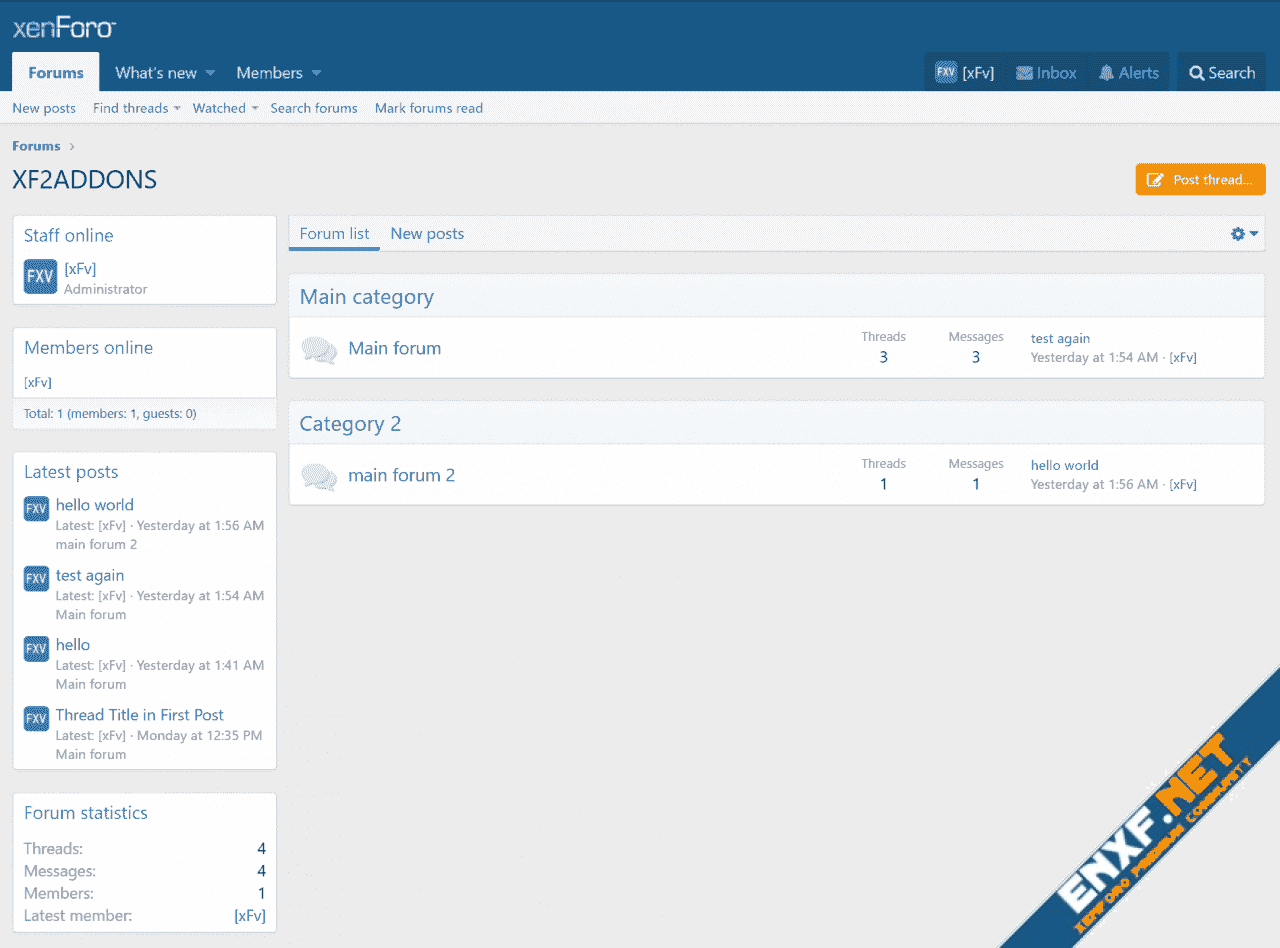Open 'Thread Title in First Post' thread
Image resolution: width=1280 pixels, height=948 pixels.
(x=139, y=715)
